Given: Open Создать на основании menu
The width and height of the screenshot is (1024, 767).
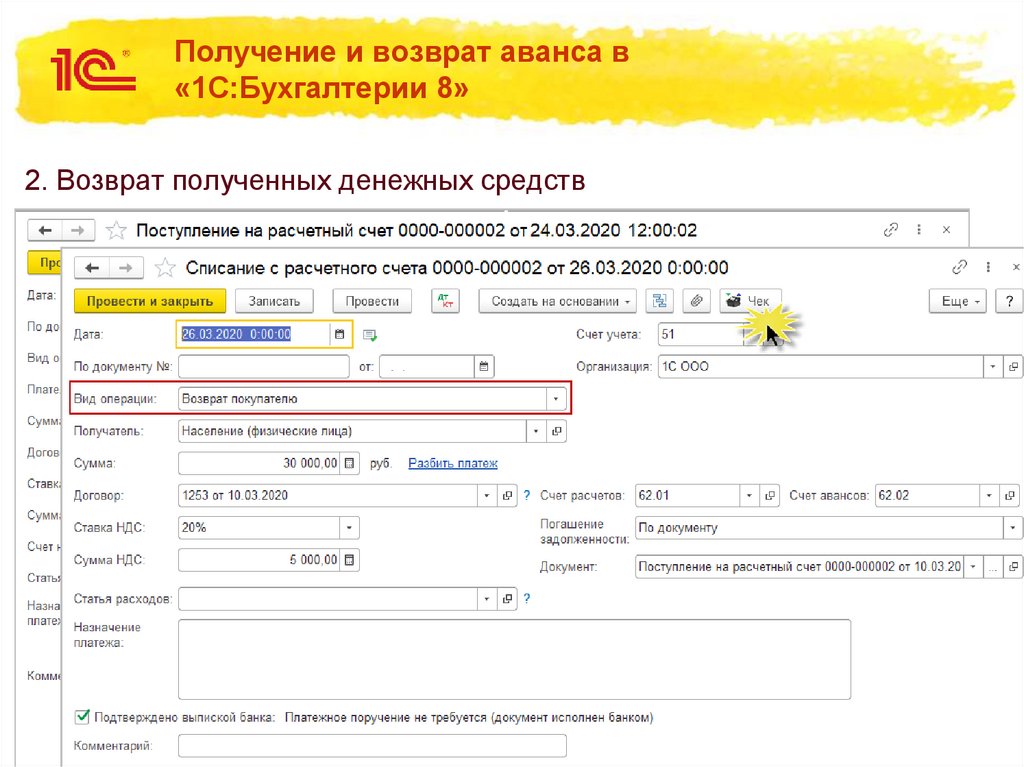Looking at the screenshot, I should point(558,301).
